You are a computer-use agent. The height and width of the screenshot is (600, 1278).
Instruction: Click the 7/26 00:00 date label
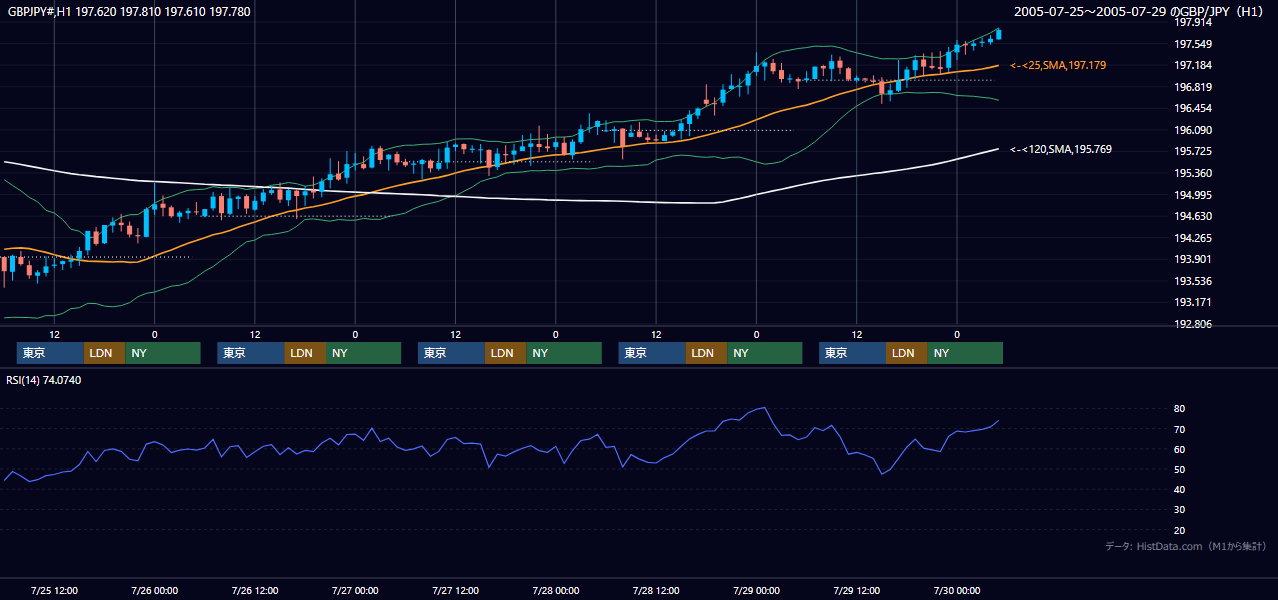tap(155, 590)
